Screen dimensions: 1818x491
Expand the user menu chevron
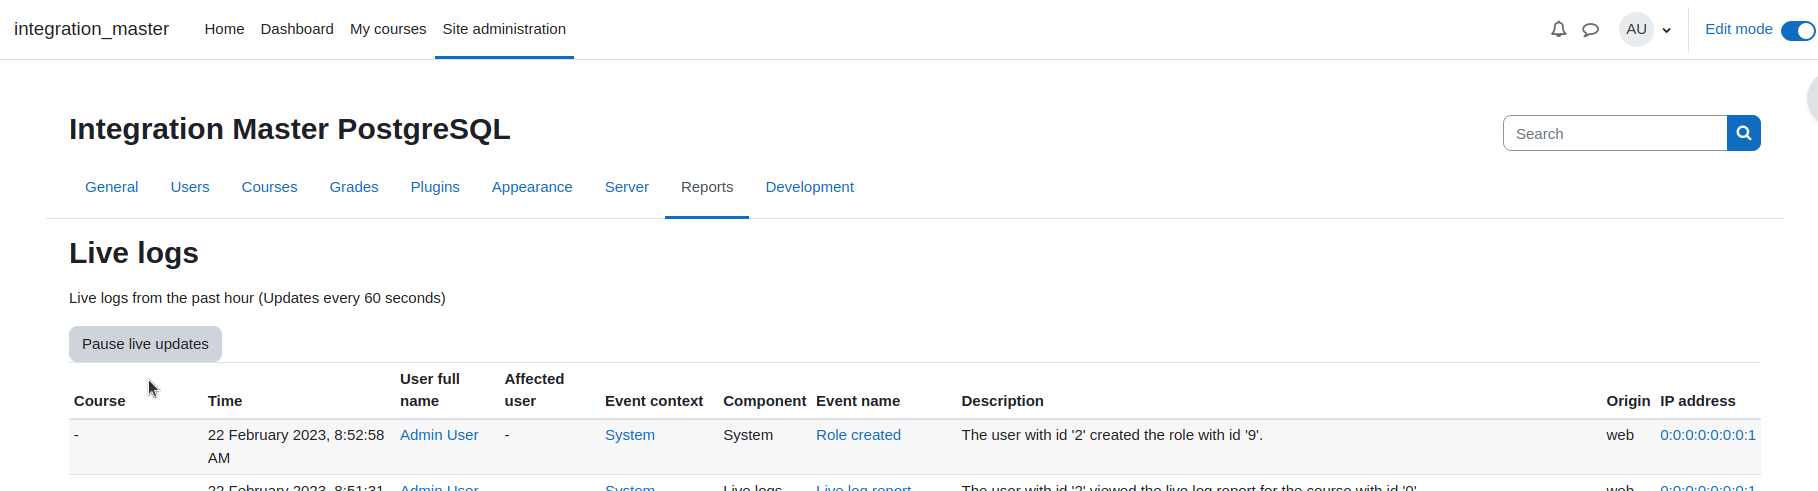coord(1666,30)
